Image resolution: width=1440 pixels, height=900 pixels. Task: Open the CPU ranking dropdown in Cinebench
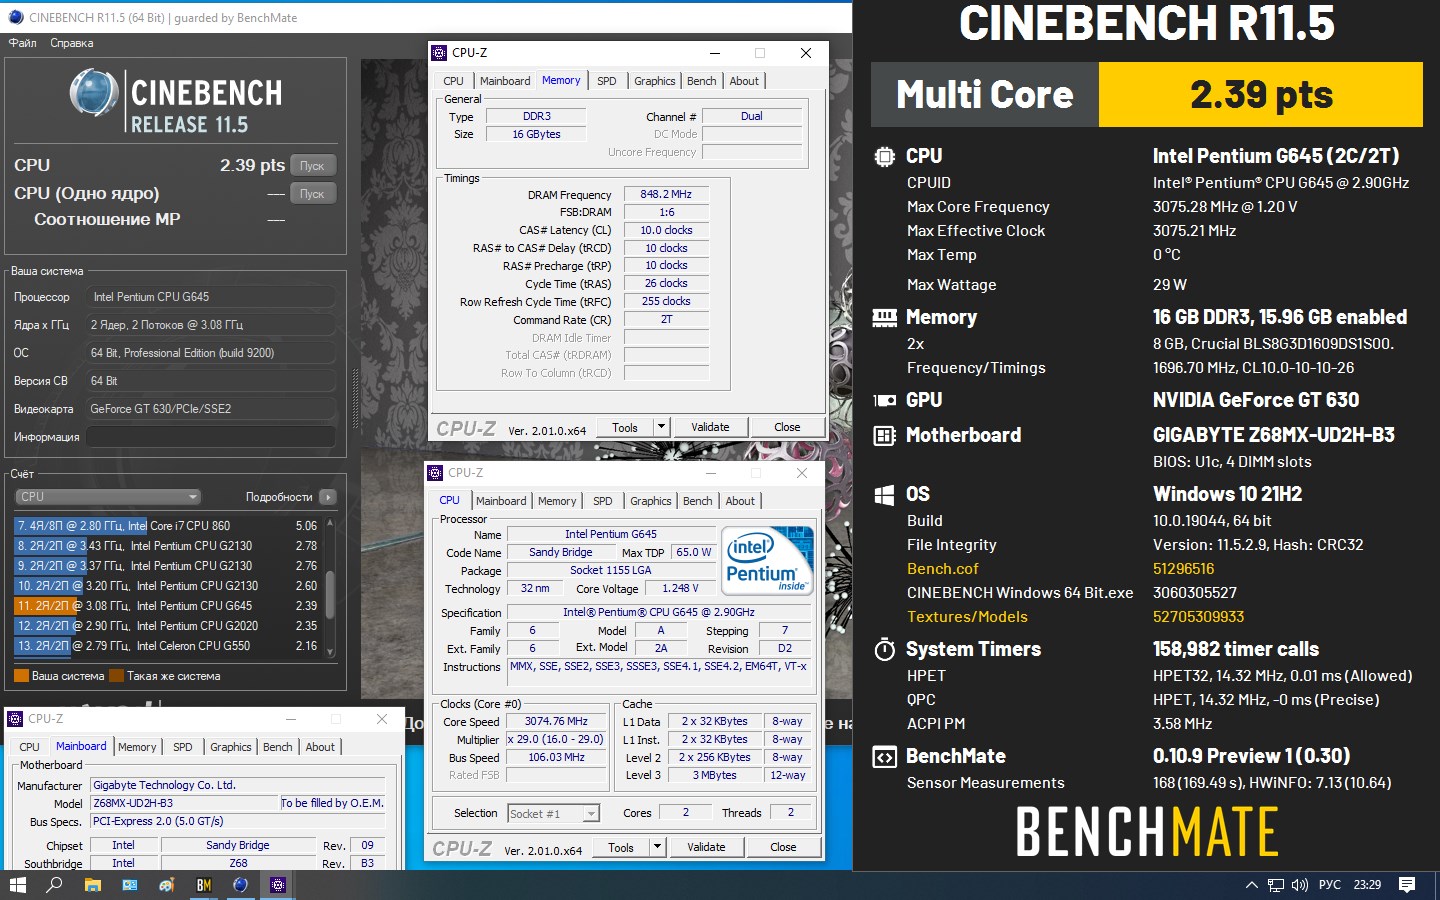(x=108, y=497)
